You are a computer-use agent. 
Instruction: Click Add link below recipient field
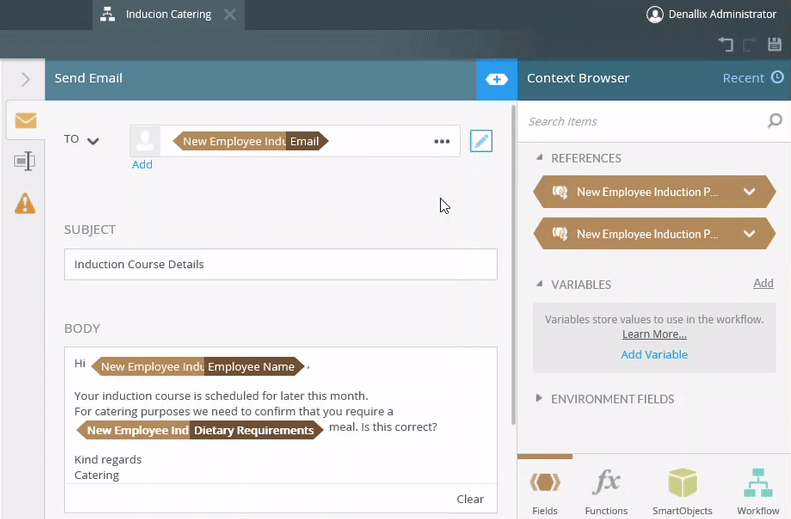[x=142, y=164]
